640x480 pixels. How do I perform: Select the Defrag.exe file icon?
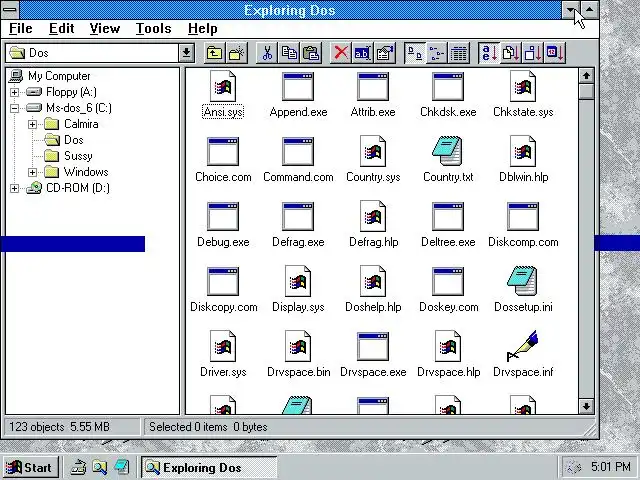(x=298, y=216)
